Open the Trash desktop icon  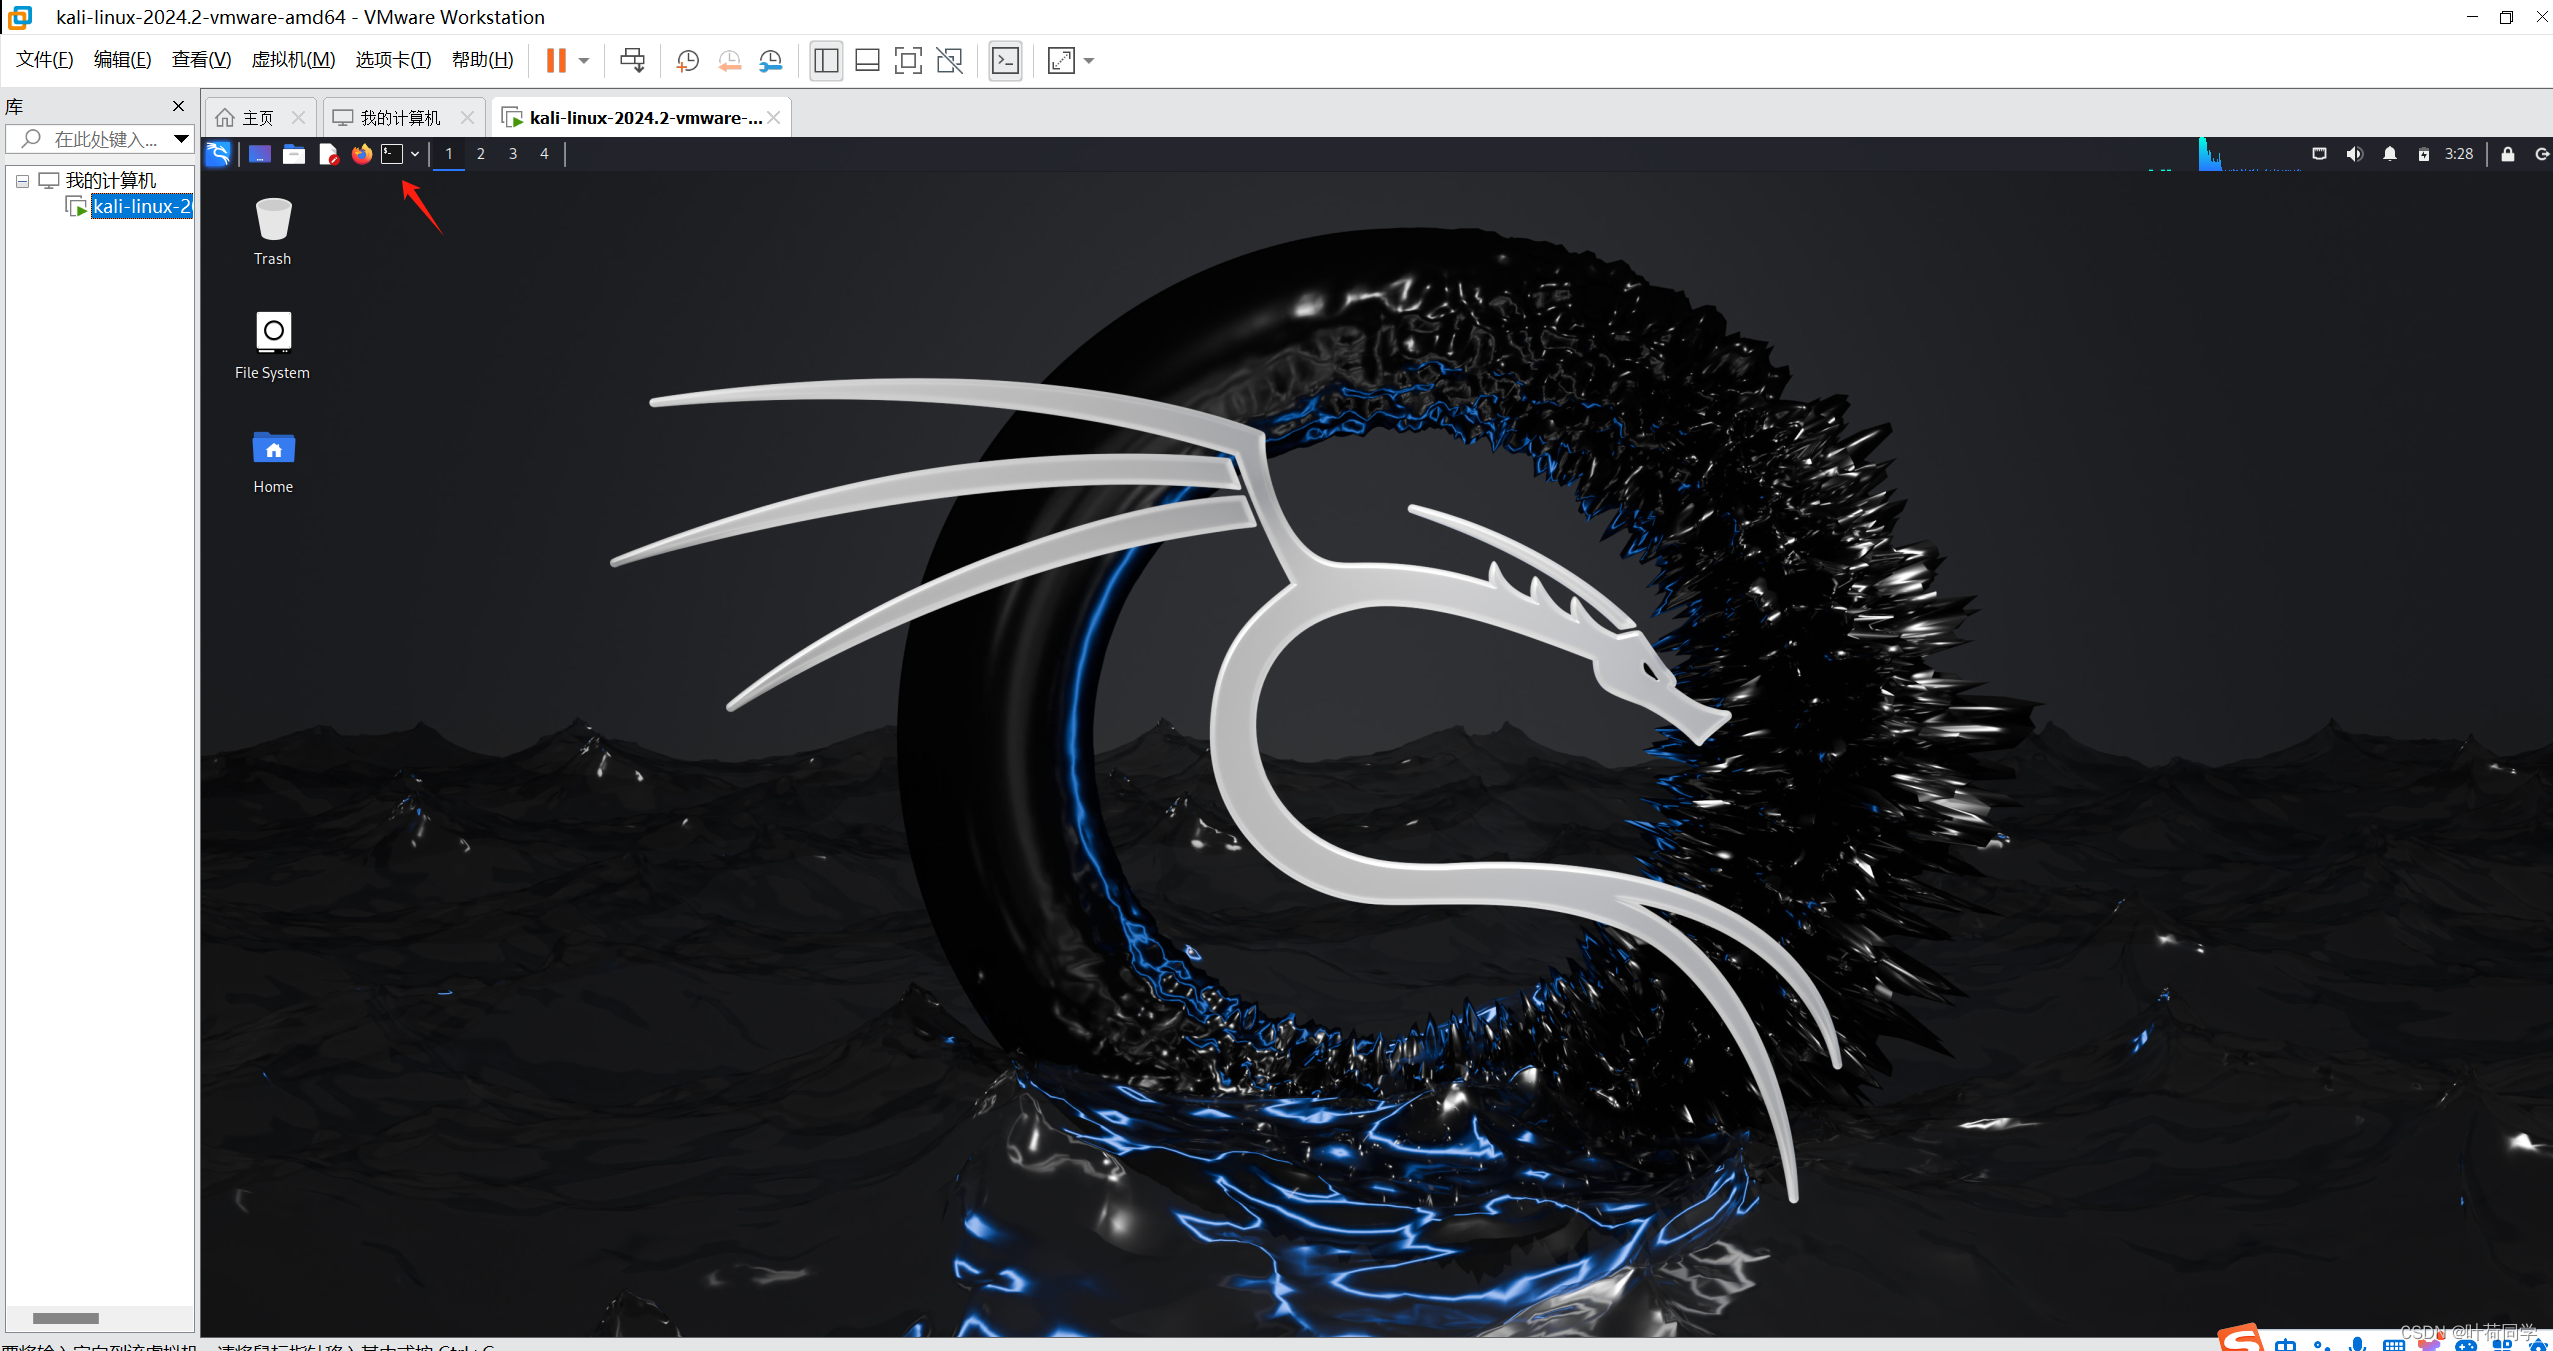(x=273, y=232)
